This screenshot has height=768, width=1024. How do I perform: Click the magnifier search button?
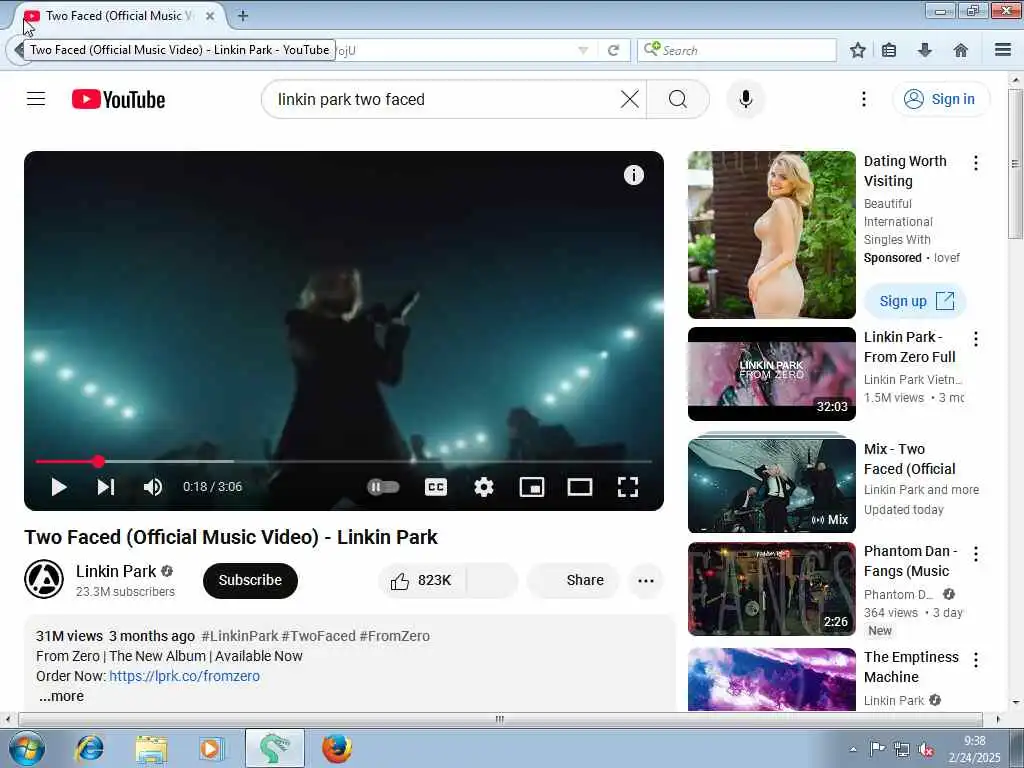point(678,99)
